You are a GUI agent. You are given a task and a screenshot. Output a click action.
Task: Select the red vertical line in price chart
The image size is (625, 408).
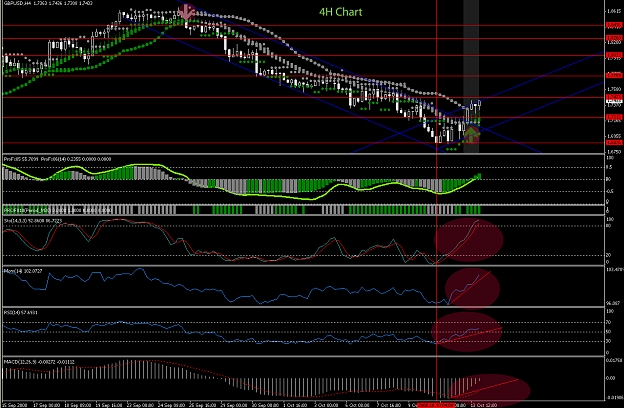coord(437,76)
